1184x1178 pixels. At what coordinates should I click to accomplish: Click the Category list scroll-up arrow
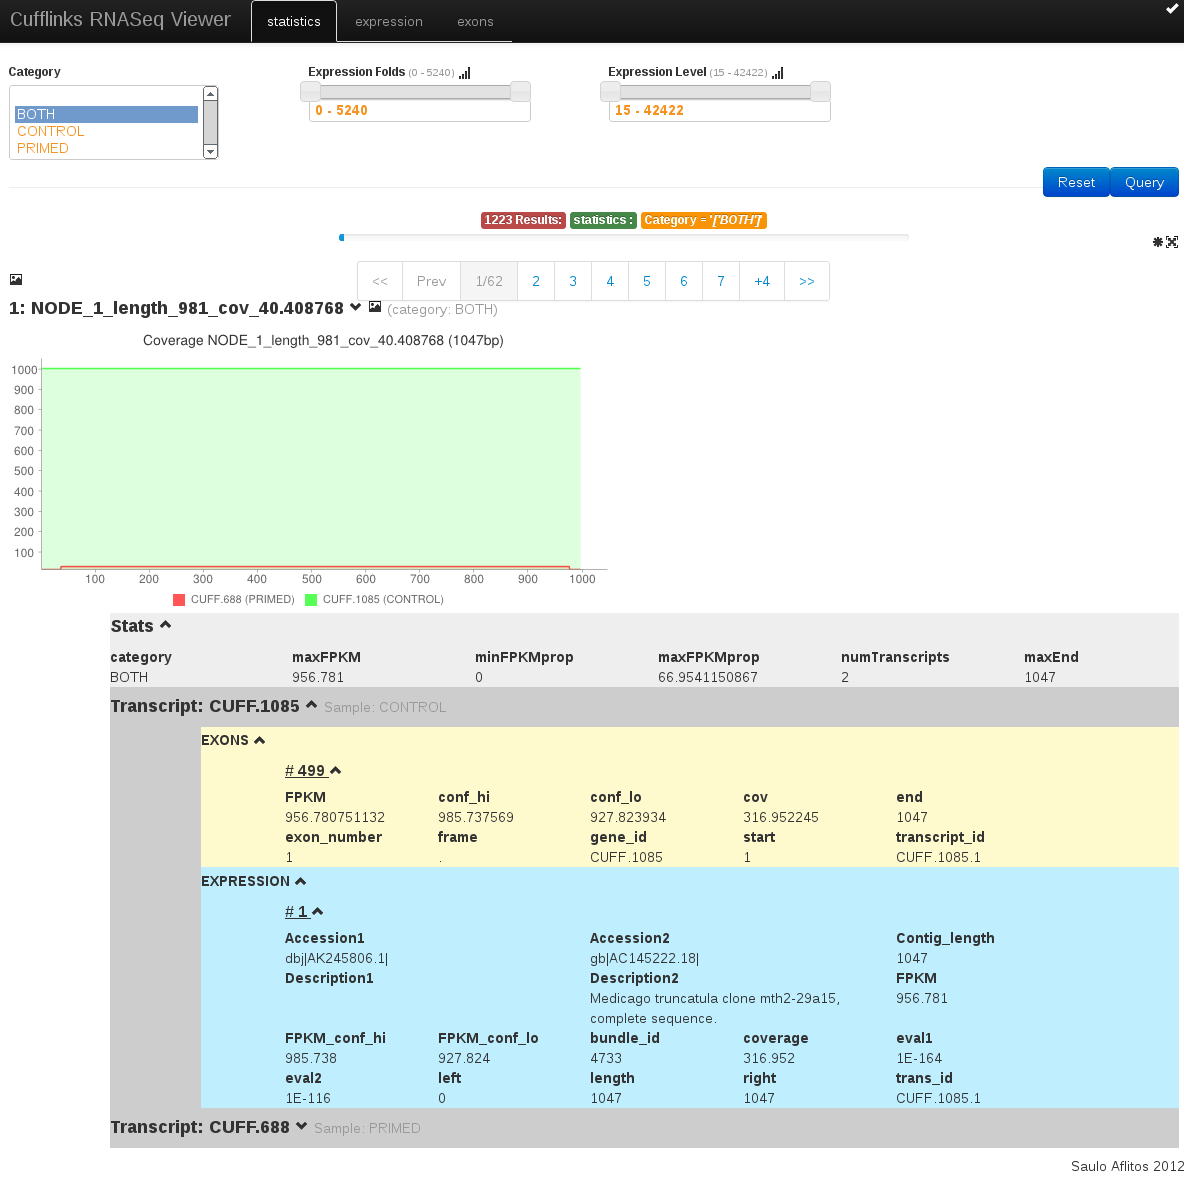click(211, 94)
